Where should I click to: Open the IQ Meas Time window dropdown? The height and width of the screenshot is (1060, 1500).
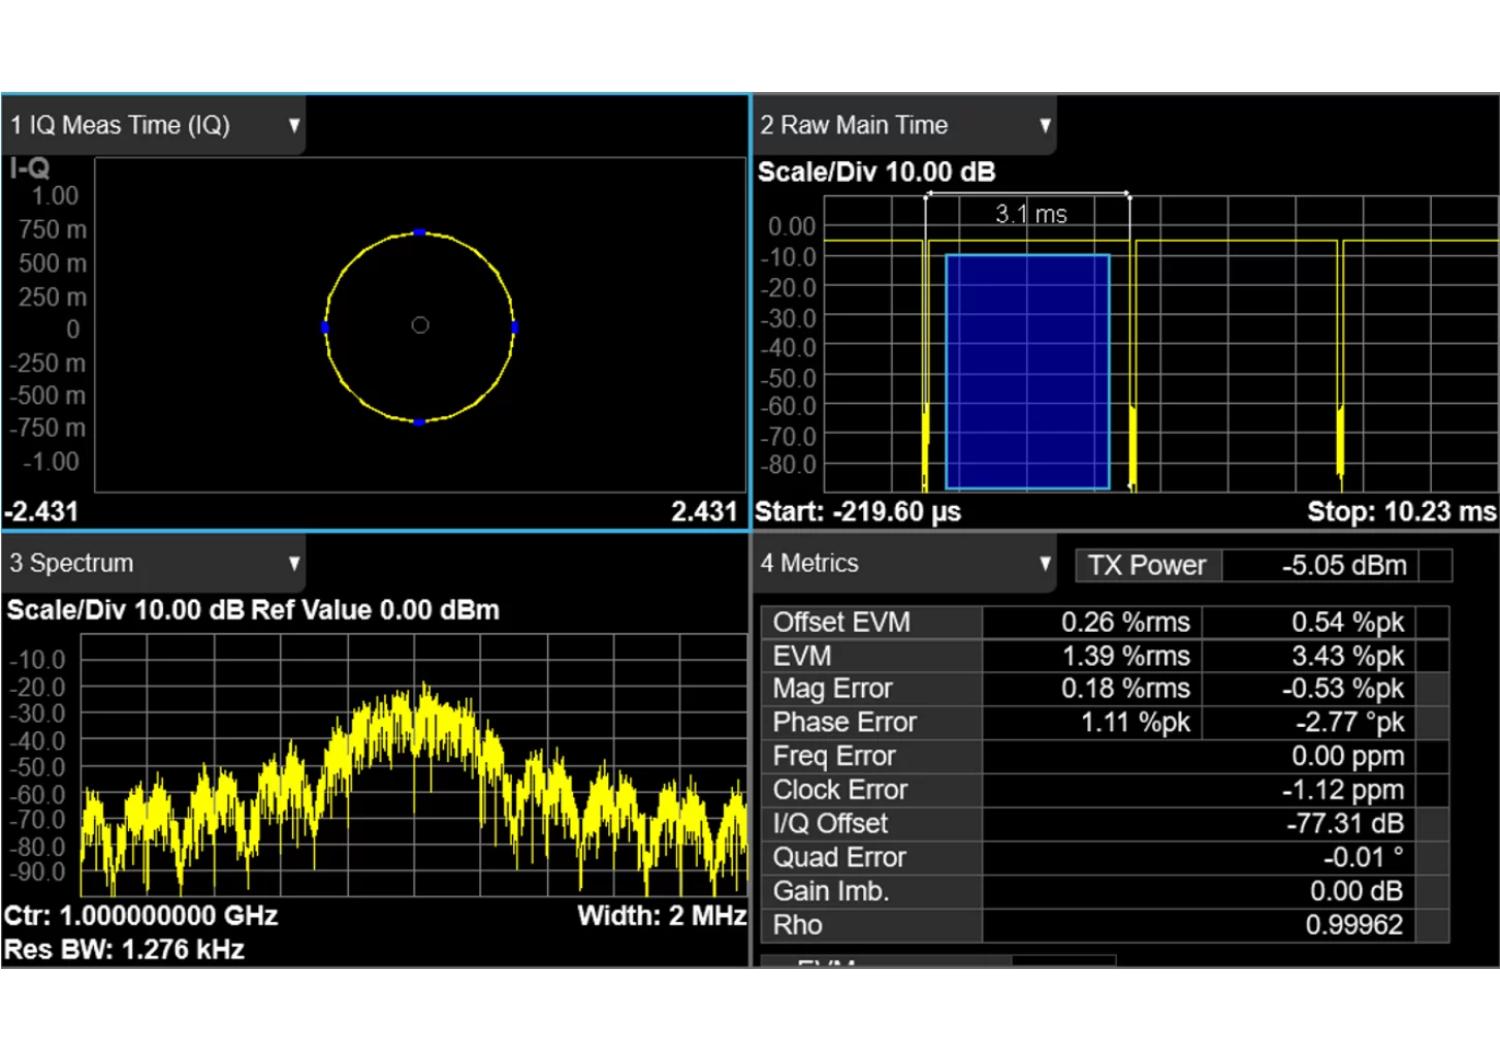pyautogui.click(x=294, y=126)
